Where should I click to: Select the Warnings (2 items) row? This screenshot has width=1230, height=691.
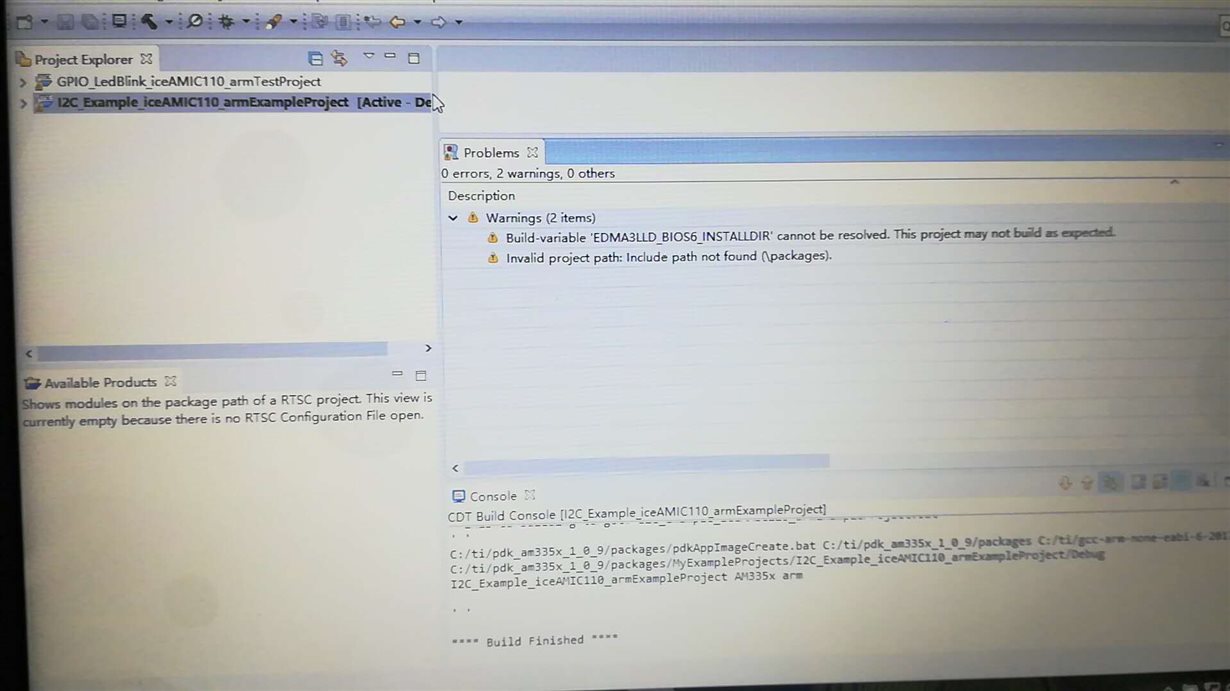tap(541, 218)
